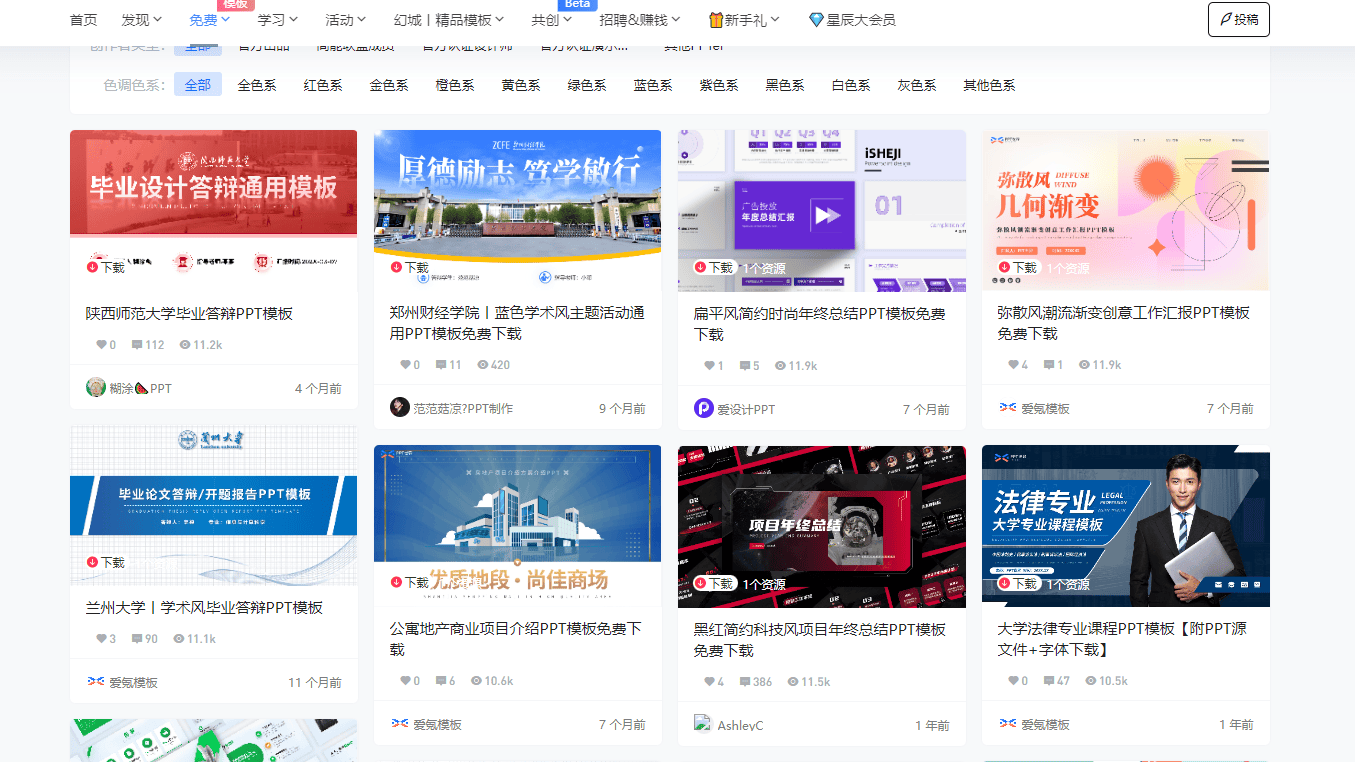Expand the 学习 navigation dropdown
Viewport: 1355px width, 762px height.
(278, 20)
